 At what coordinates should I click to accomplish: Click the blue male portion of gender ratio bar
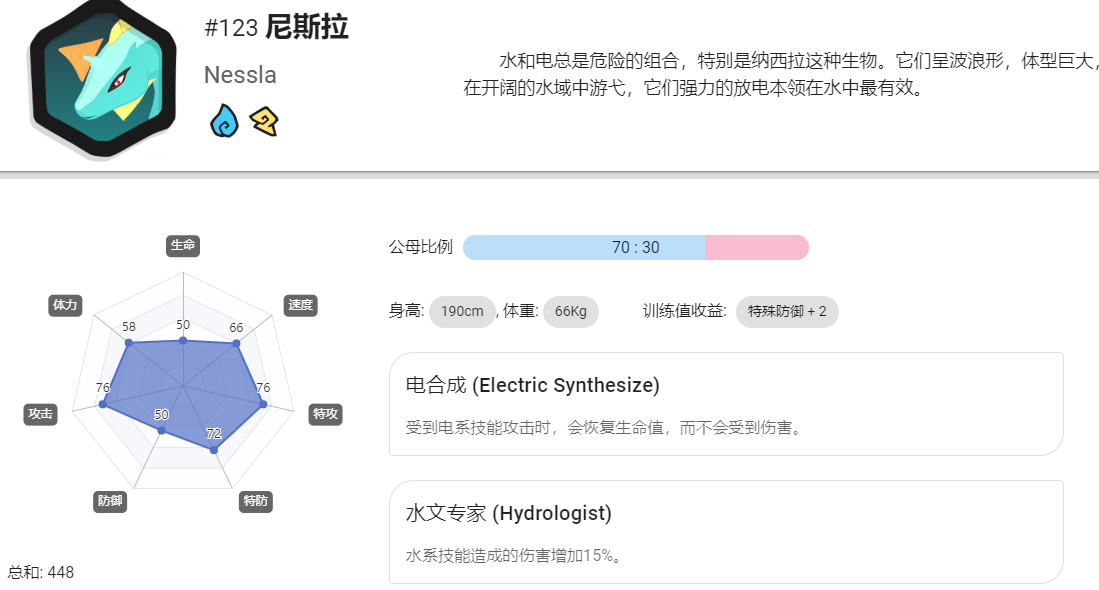point(584,247)
